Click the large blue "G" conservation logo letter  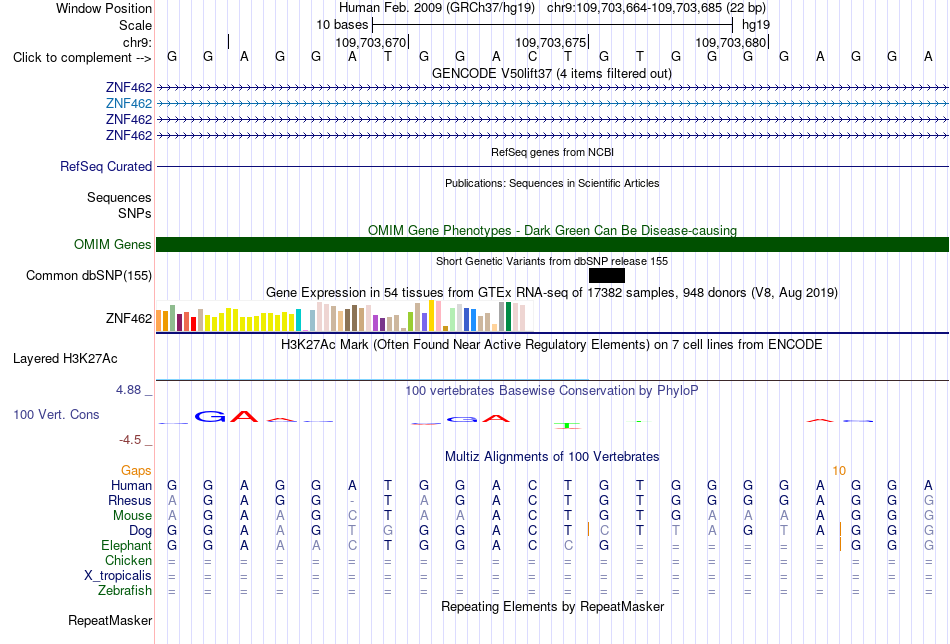pyautogui.click(x=210, y=416)
